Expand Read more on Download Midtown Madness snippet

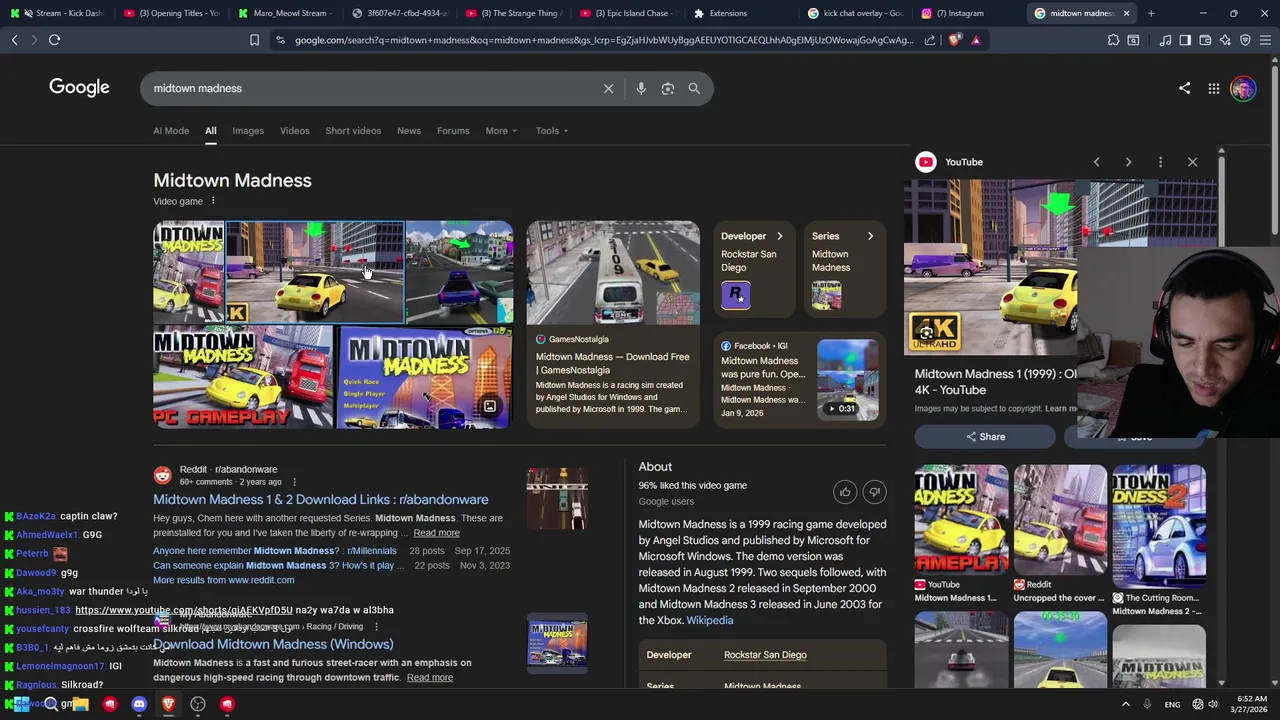tap(430, 677)
